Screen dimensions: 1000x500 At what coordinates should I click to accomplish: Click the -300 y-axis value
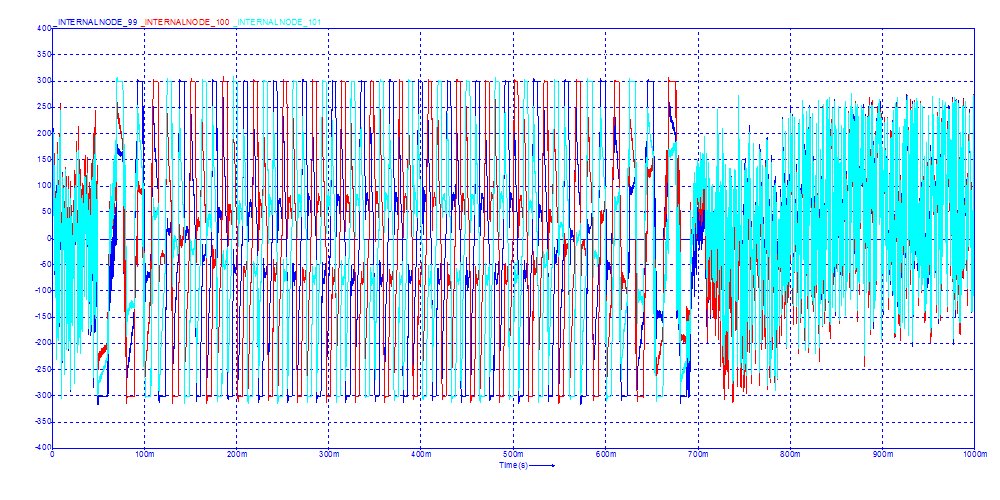pos(42,395)
